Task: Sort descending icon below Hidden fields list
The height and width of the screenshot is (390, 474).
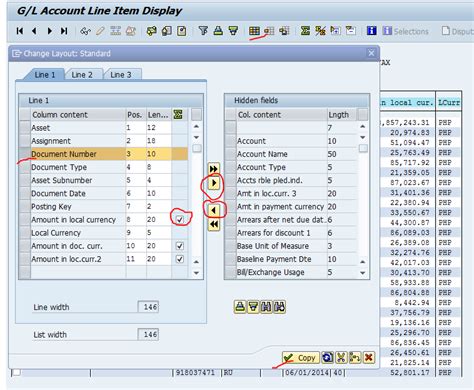Action: pyautogui.click(x=253, y=307)
